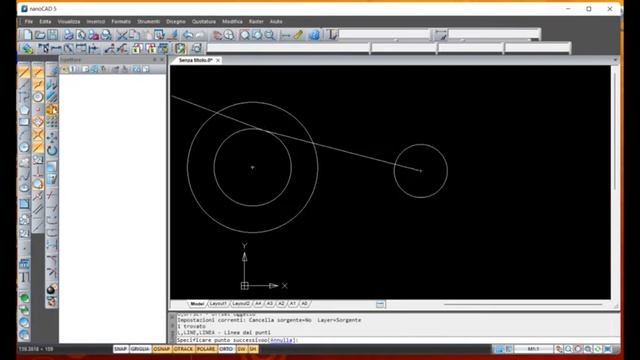
Task: Switch to the A4 layout tab
Action: click(x=258, y=304)
